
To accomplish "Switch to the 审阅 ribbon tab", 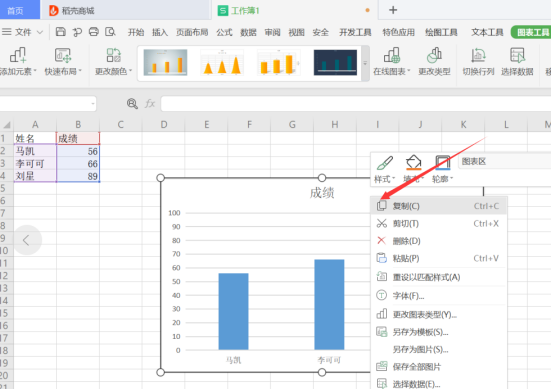I will coord(272,32).
